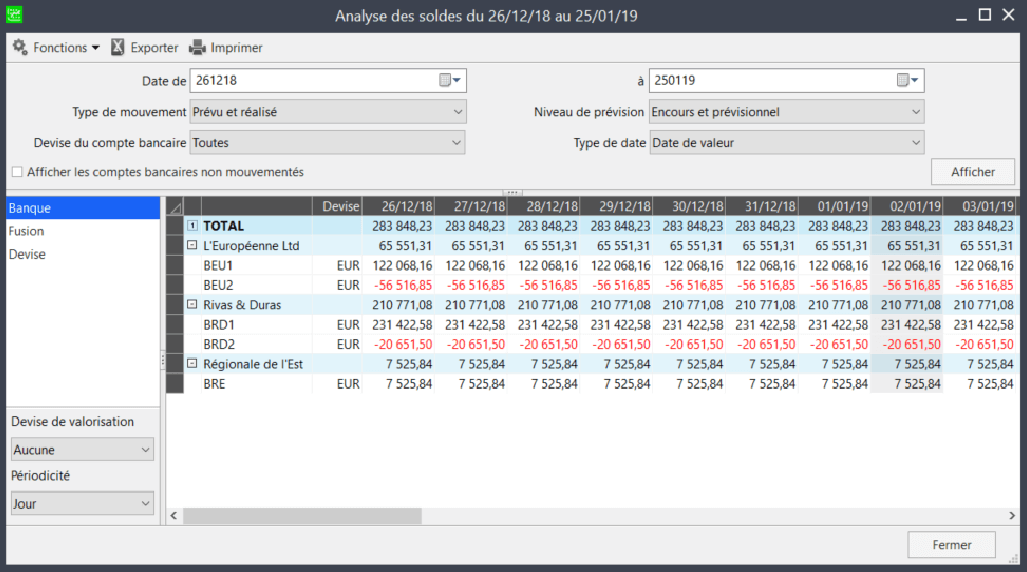Expand the TOTAL row plus icon

click(x=194, y=226)
